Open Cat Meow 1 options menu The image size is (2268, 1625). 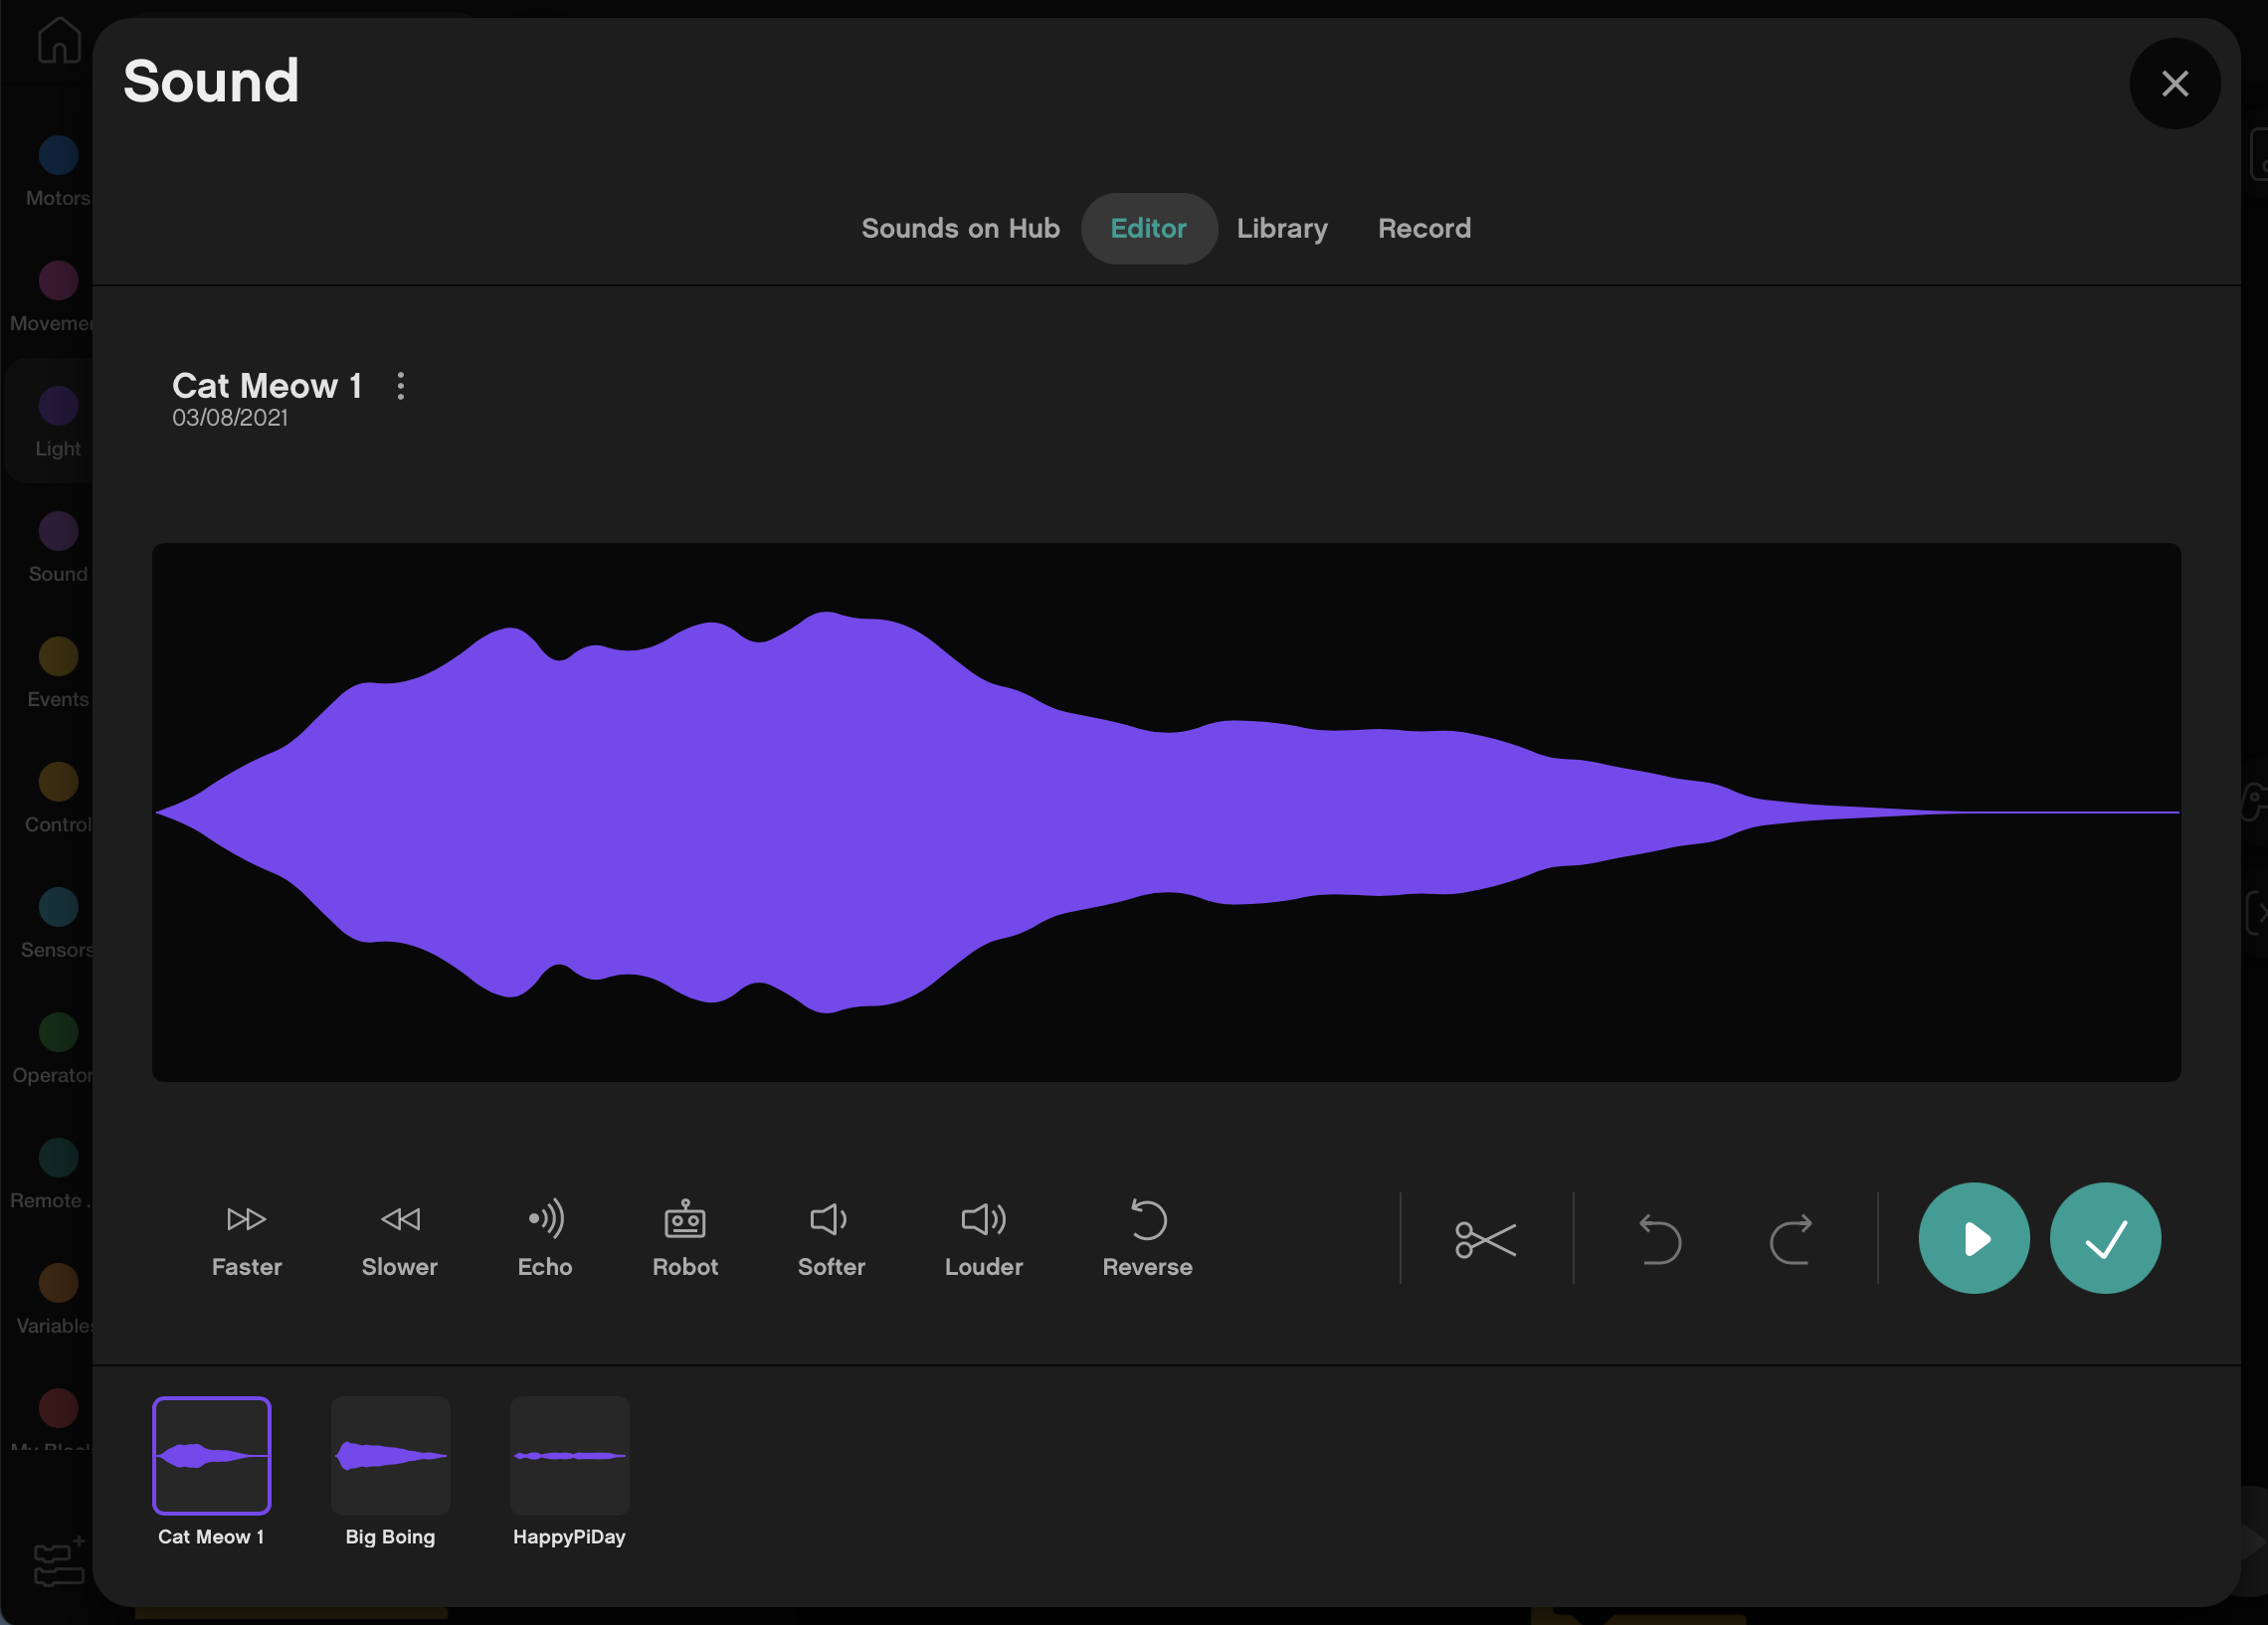coord(401,386)
